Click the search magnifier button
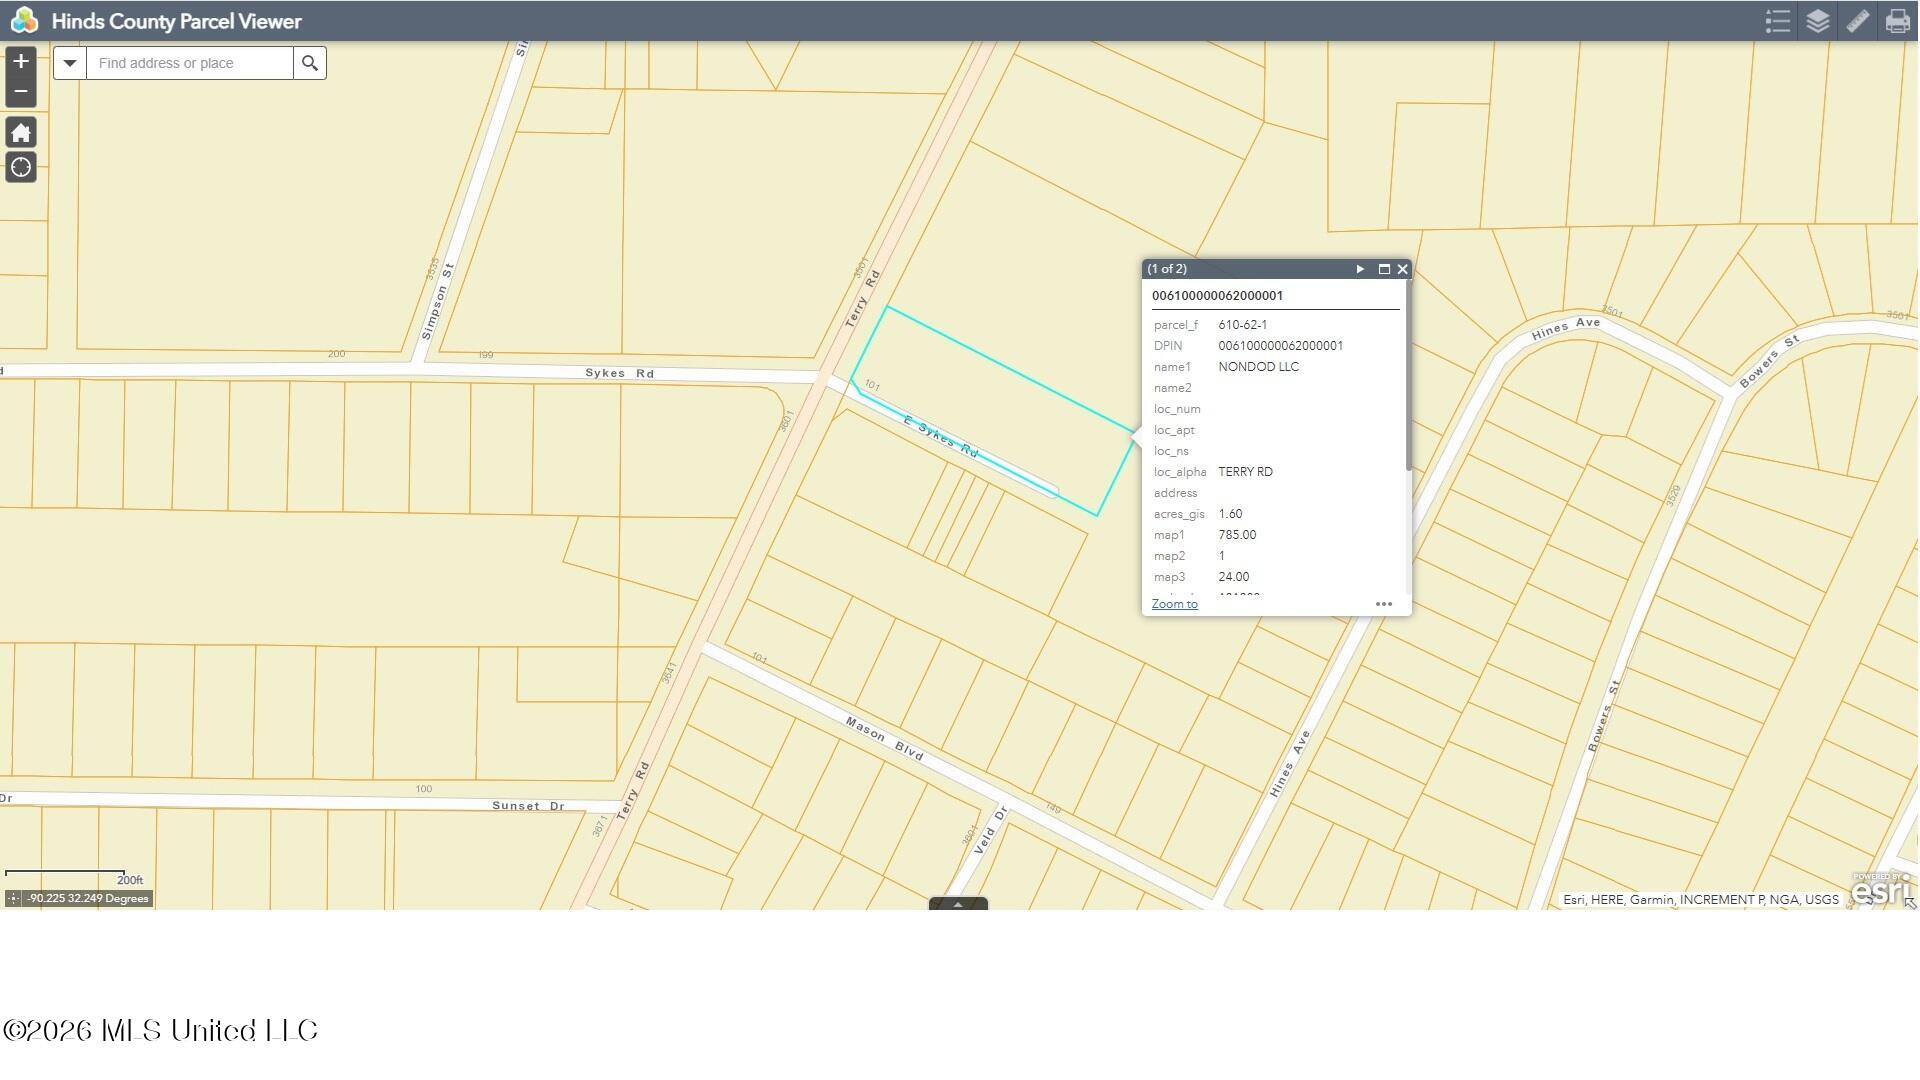 point(310,63)
